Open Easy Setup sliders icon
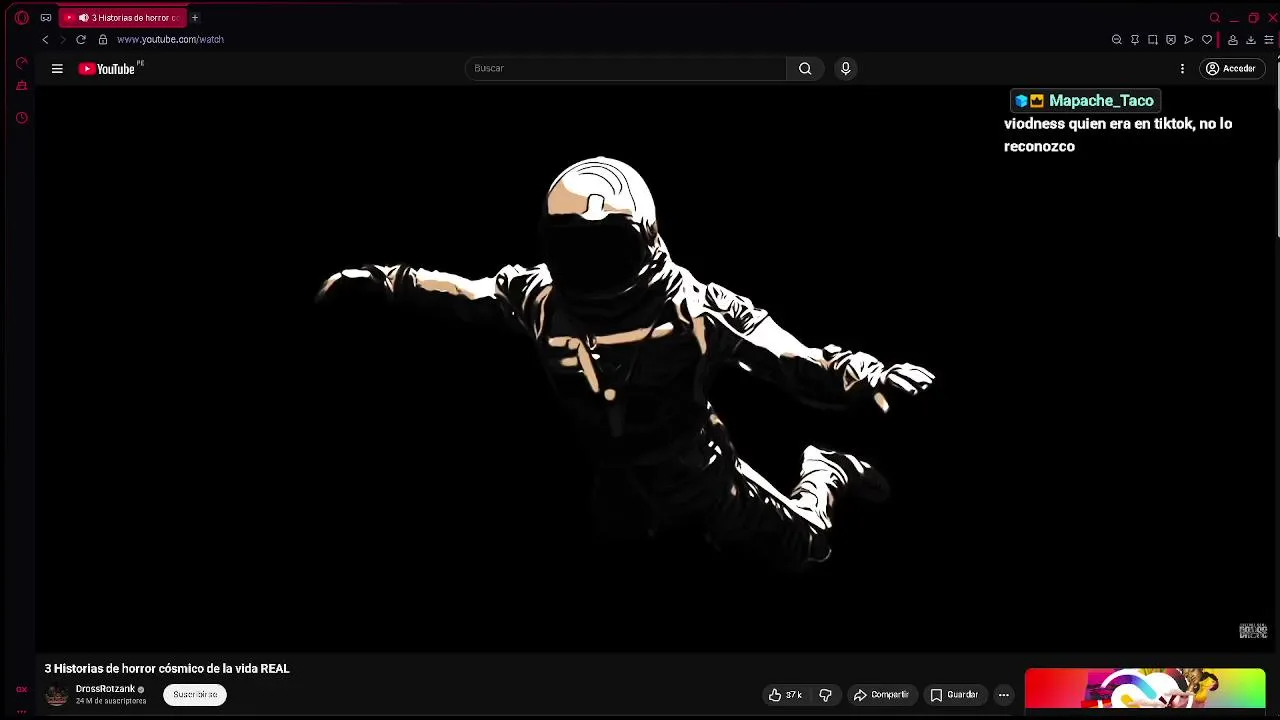This screenshot has width=1280, height=720. 1269,40
